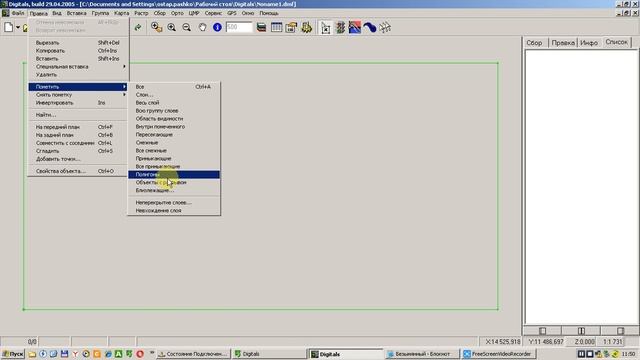Open the Файл menu
The width and height of the screenshot is (640, 360).
pos(18,13)
